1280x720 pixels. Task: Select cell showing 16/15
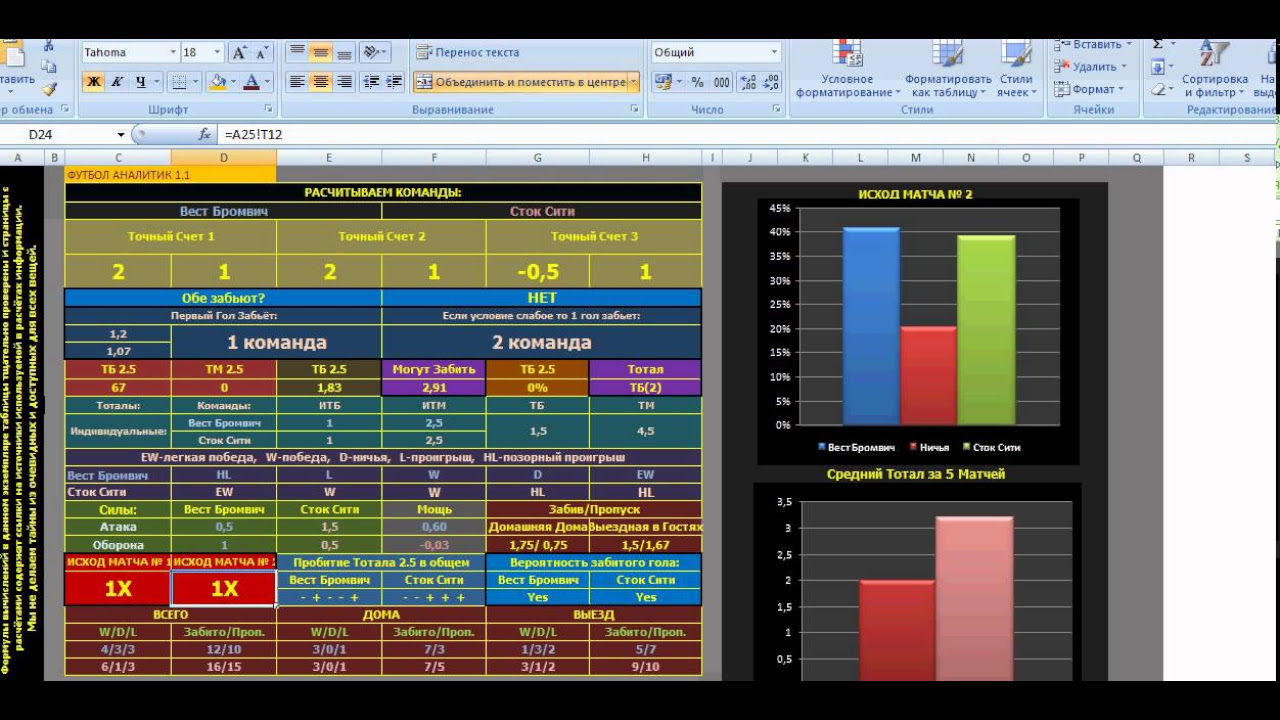[x=224, y=667]
